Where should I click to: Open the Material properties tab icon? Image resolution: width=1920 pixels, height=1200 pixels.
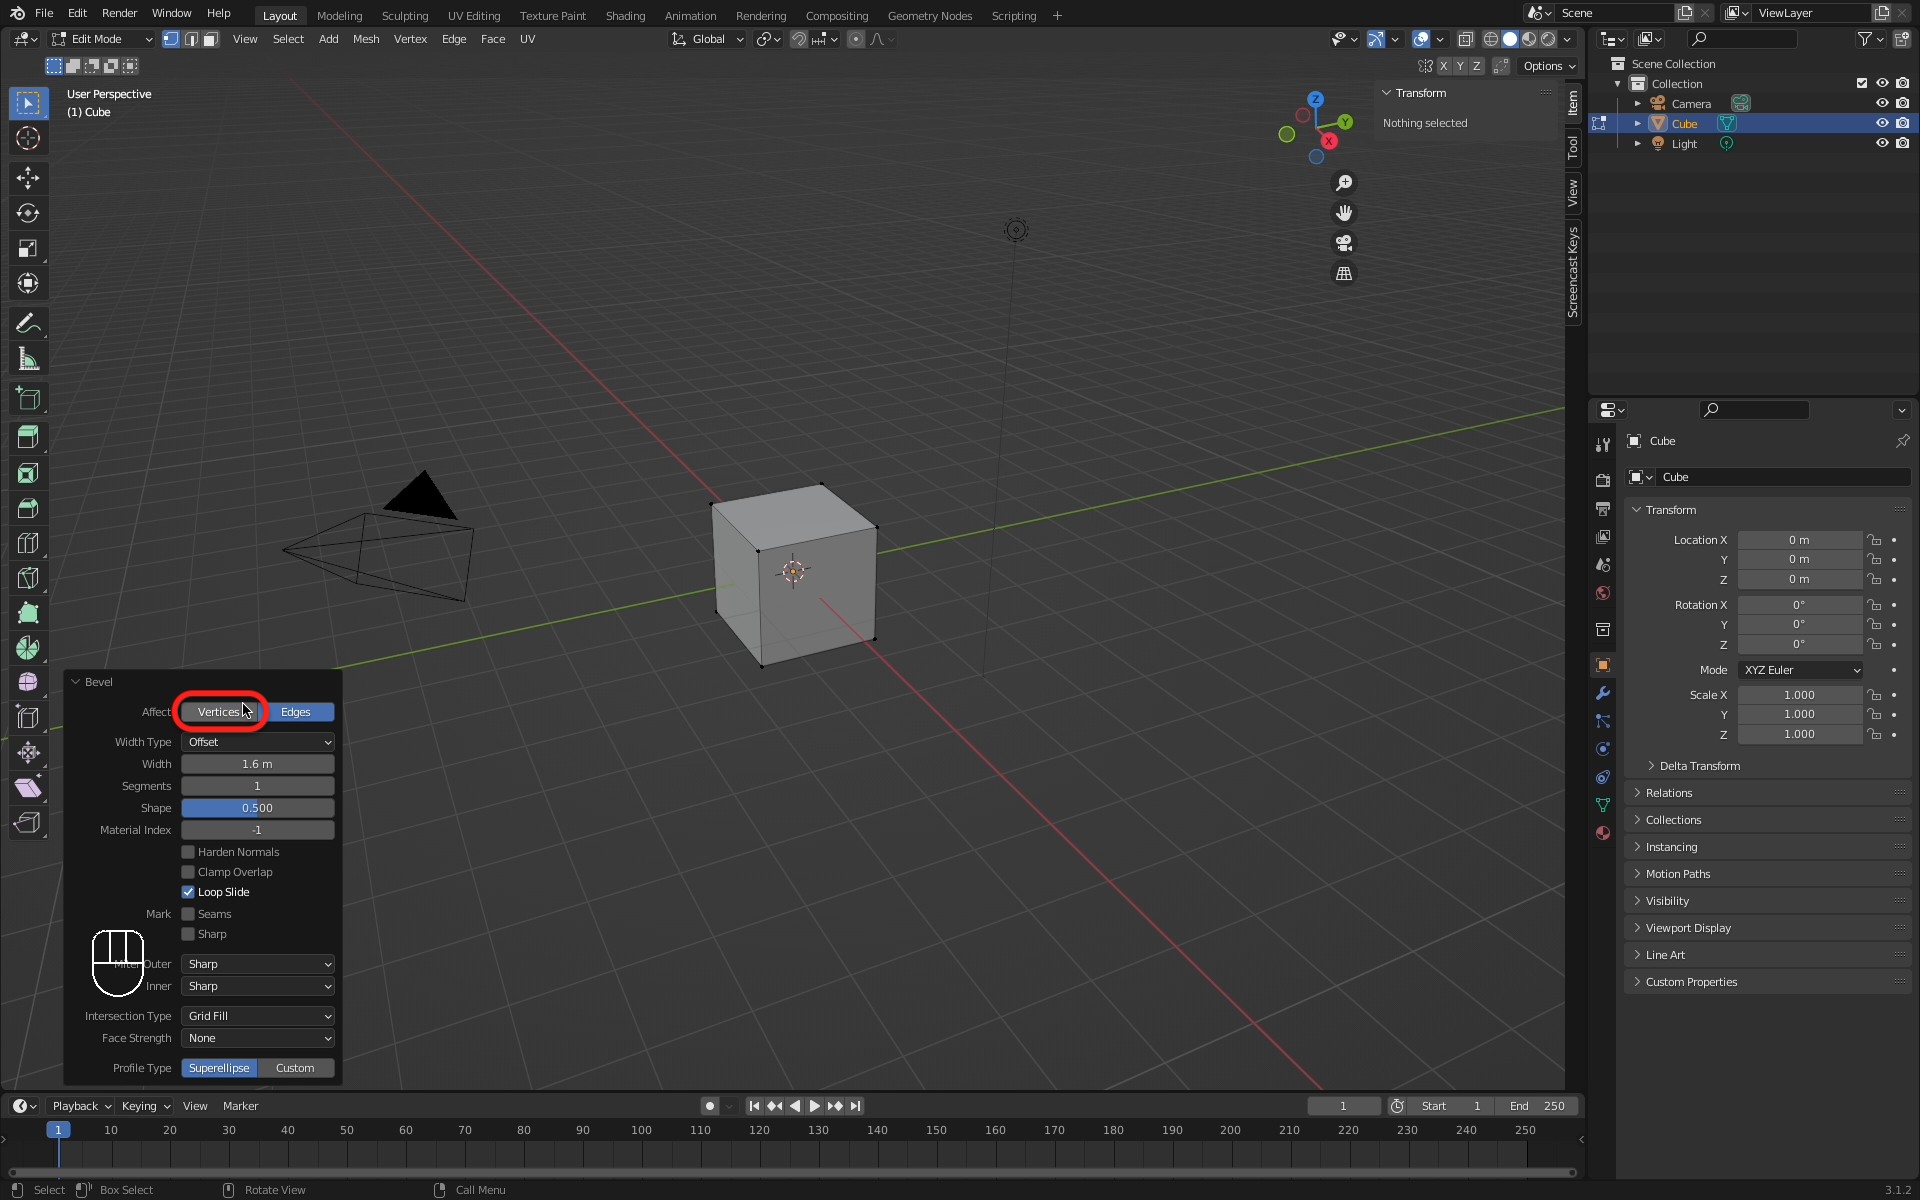(x=1603, y=833)
